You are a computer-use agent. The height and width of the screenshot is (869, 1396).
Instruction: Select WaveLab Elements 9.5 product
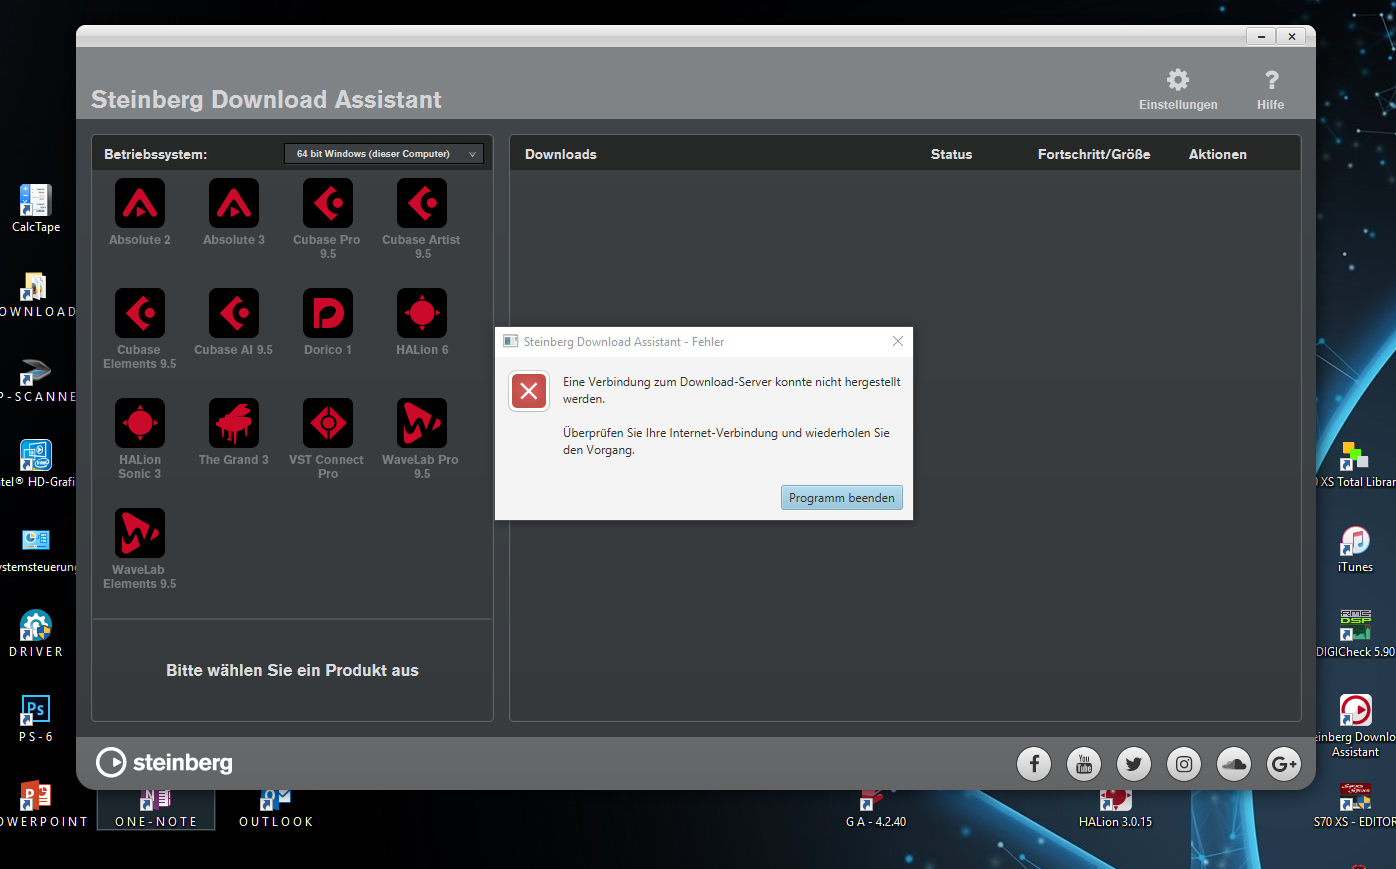pyautogui.click(x=140, y=533)
